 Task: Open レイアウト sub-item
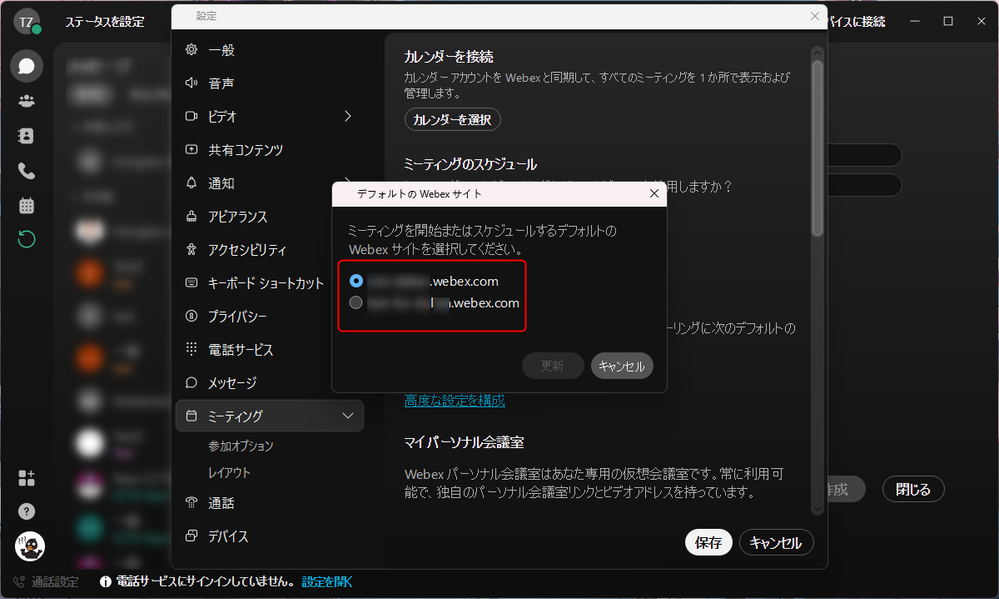[229, 473]
